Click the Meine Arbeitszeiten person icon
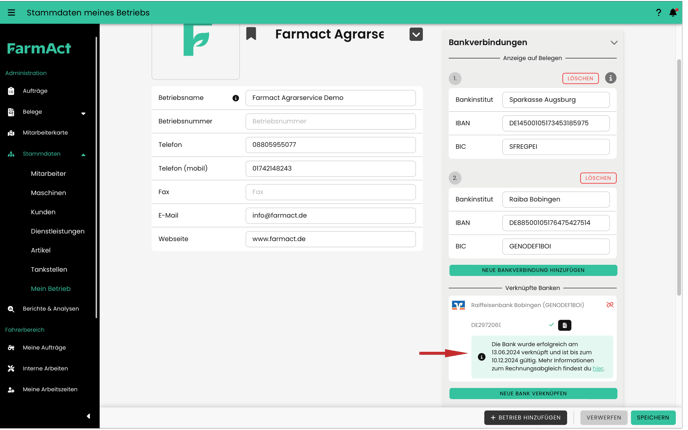 tap(11, 390)
